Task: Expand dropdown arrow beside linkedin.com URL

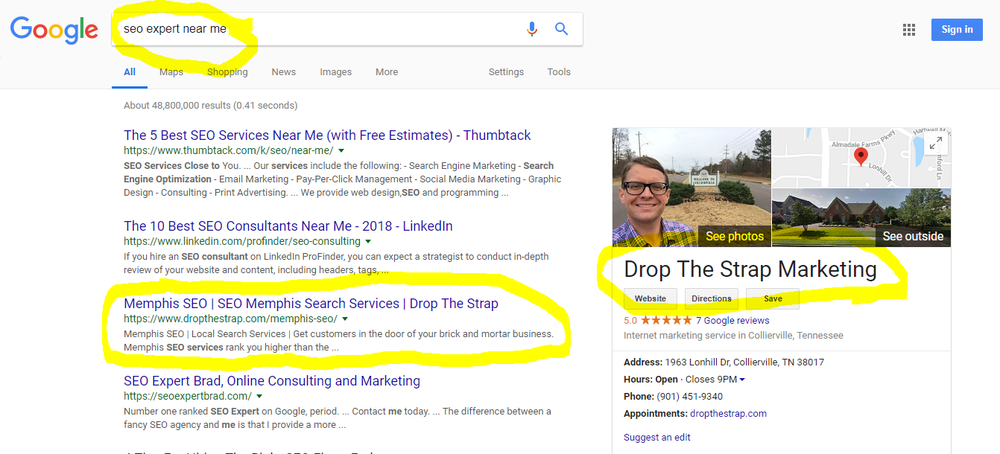Action: point(368,242)
